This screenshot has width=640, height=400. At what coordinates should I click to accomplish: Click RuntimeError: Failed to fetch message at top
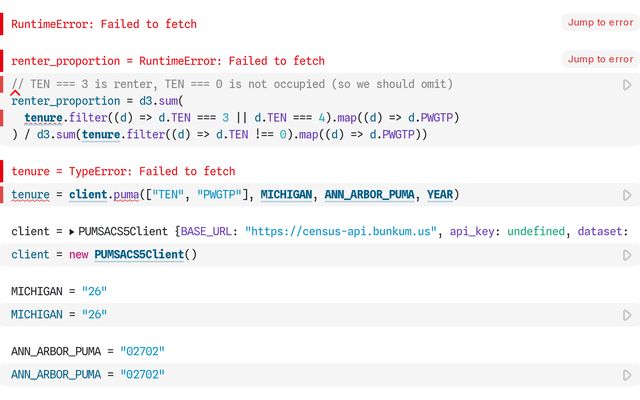click(104, 24)
